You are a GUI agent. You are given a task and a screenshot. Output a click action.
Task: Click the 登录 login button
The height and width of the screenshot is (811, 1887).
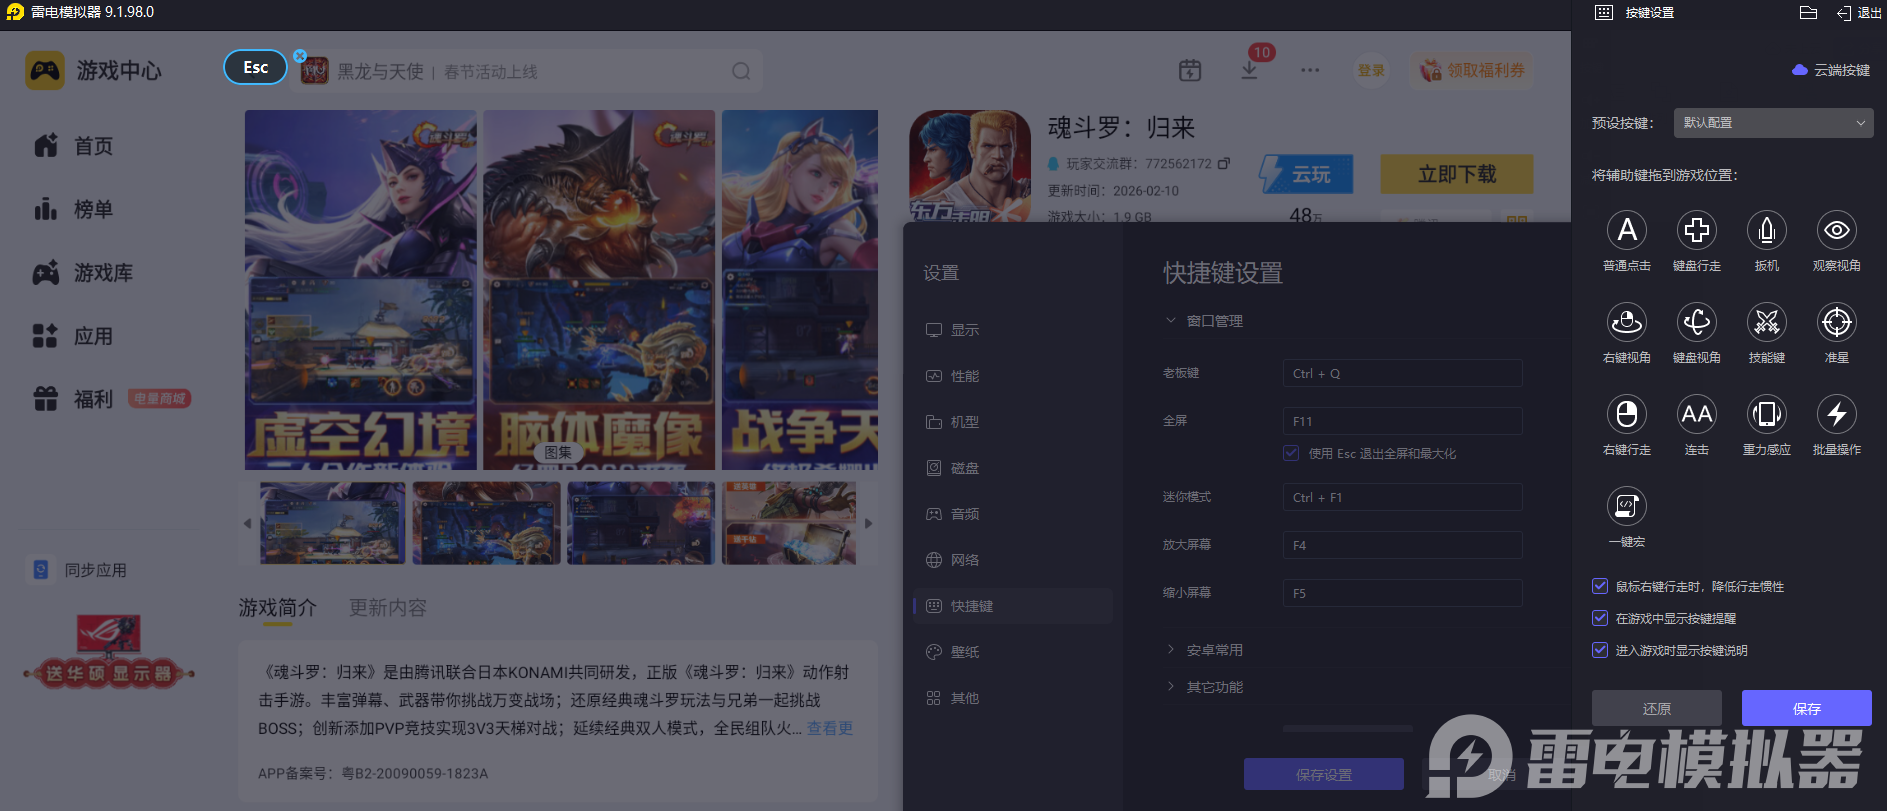pos(1371,70)
